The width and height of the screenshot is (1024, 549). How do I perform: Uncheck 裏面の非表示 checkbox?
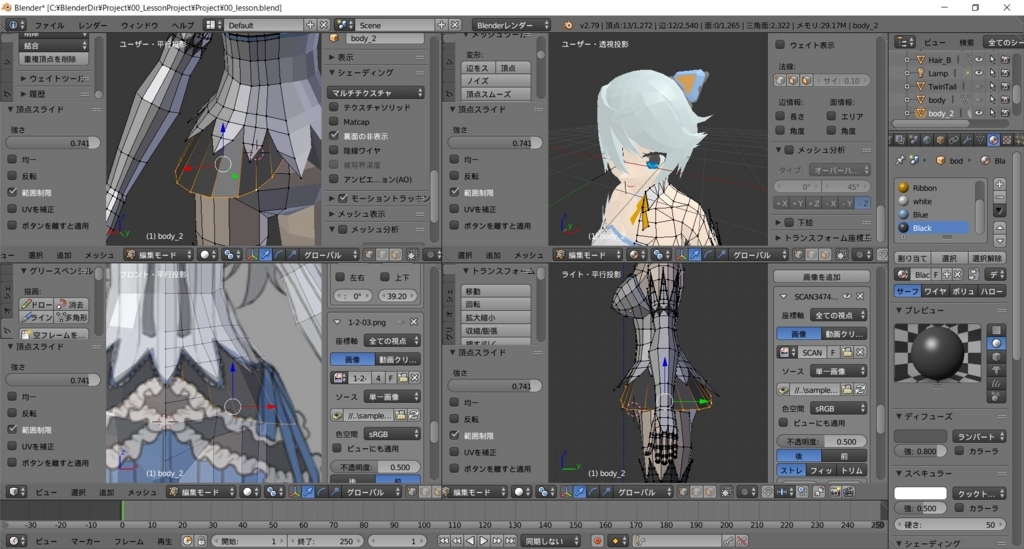(x=334, y=136)
